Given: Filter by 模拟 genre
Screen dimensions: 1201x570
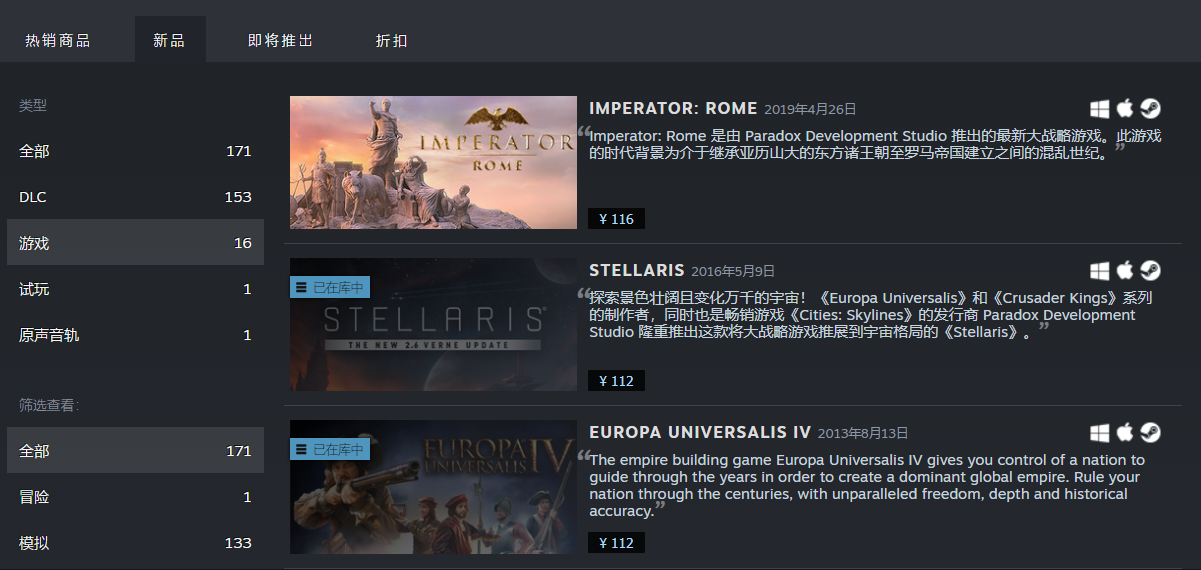Looking at the screenshot, I should pos(135,543).
